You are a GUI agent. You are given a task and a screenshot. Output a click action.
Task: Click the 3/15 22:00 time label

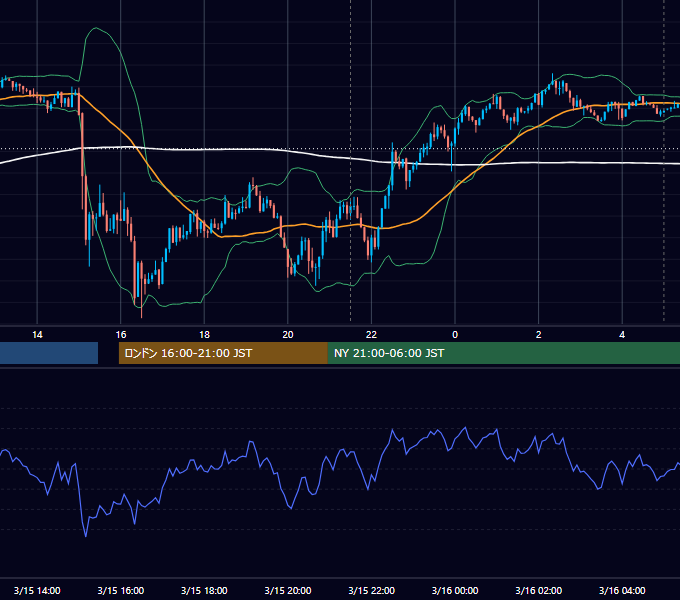pos(372,590)
